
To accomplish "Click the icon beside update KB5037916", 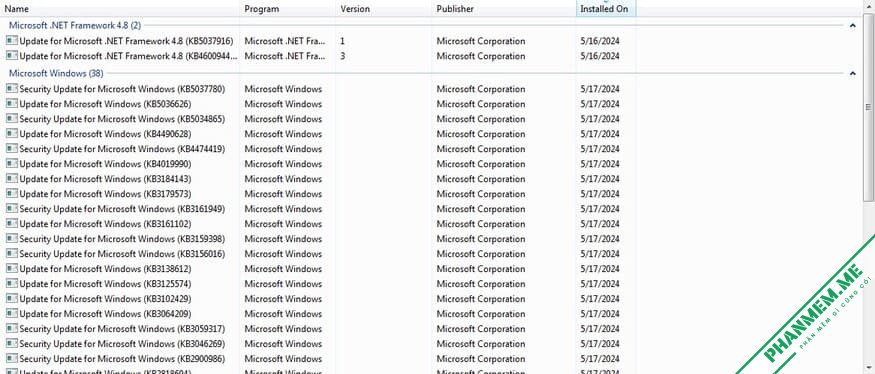I will [x=12, y=41].
